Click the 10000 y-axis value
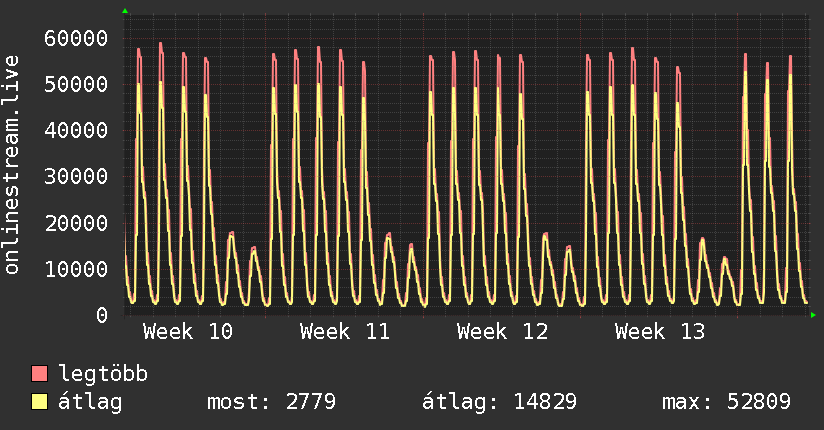 point(76,269)
